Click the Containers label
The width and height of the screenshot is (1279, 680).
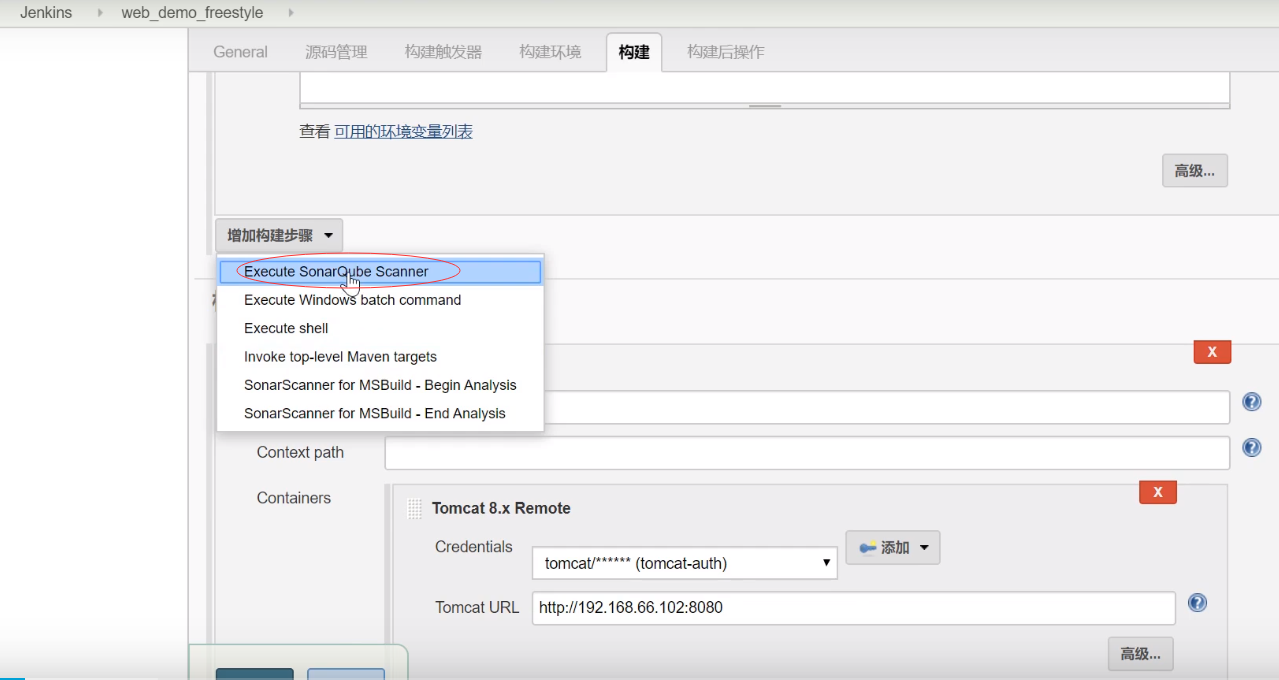coord(294,498)
